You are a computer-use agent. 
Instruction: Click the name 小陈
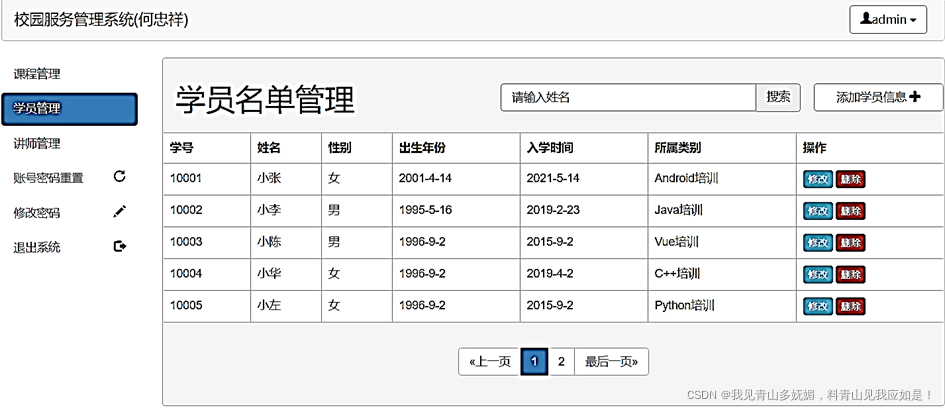tap(269, 242)
